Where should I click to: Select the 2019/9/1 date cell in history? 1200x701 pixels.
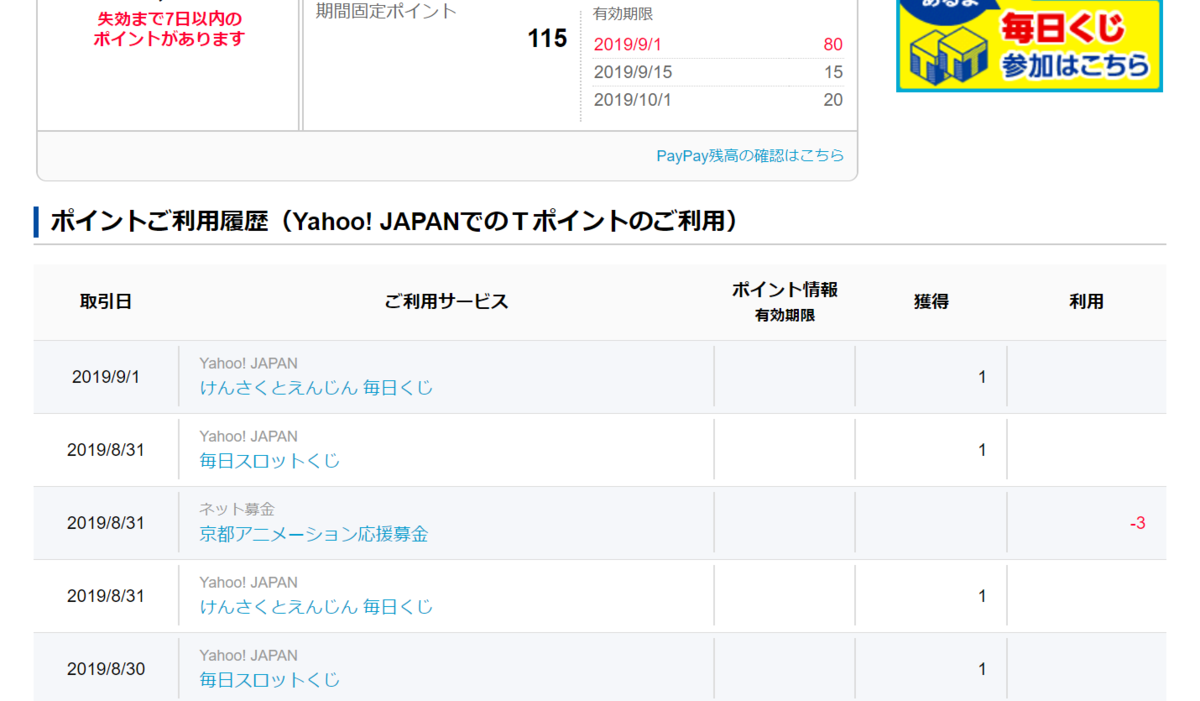pyautogui.click(x=106, y=377)
